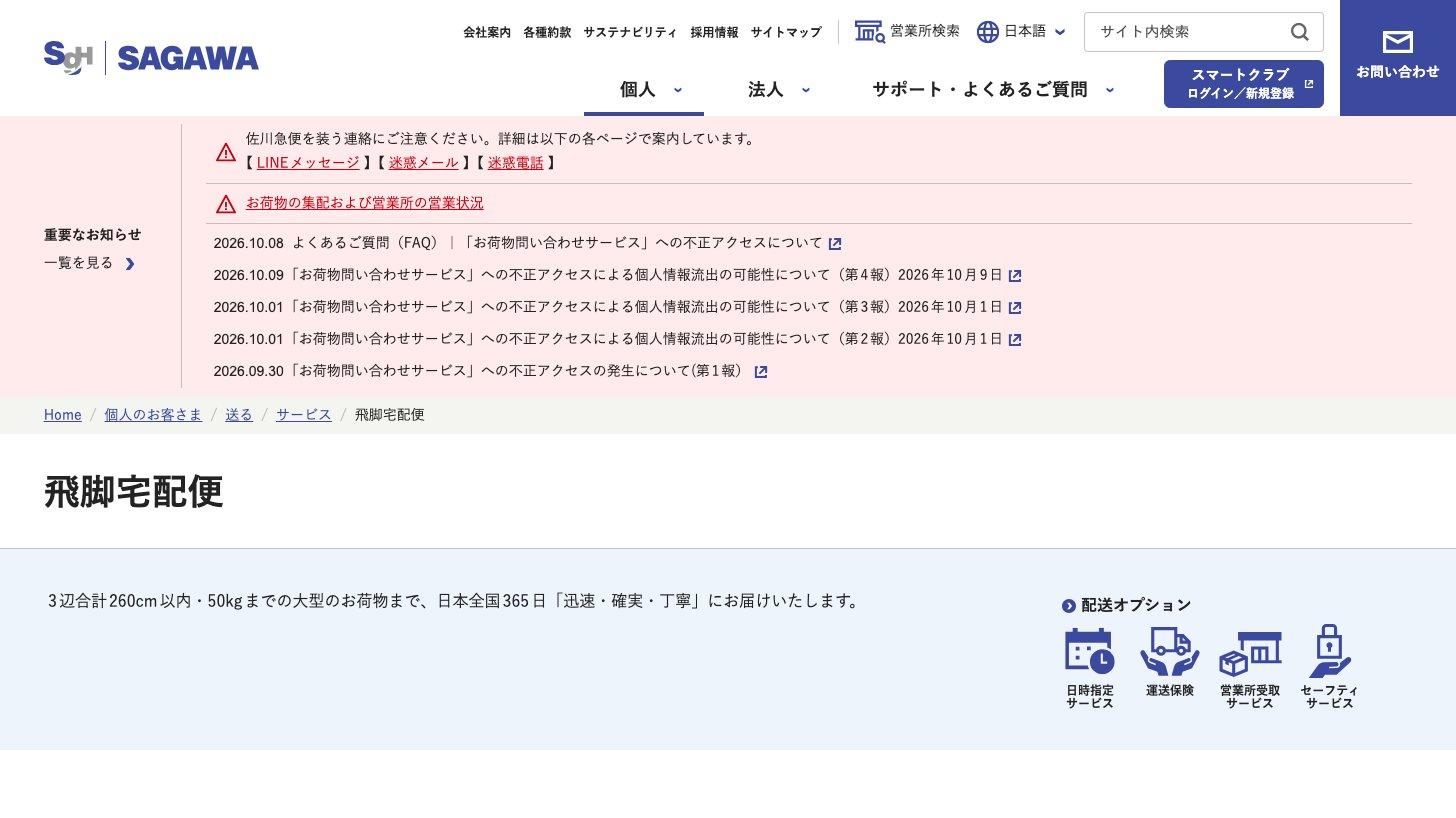Go to Home breadcrumb

(63, 415)
